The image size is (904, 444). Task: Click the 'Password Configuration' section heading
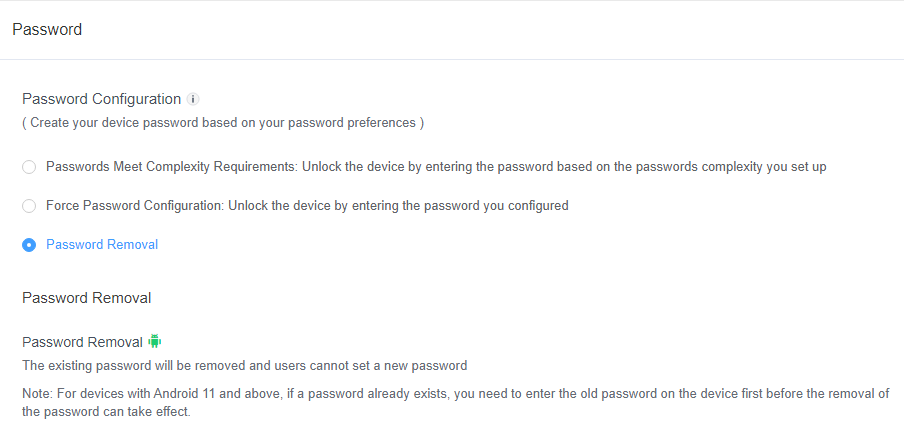[x=101, y=99]
